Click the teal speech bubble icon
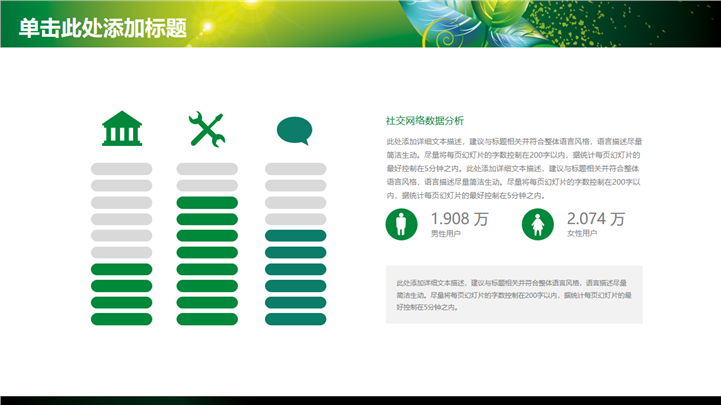721x405 pixels. coord(295,130)
